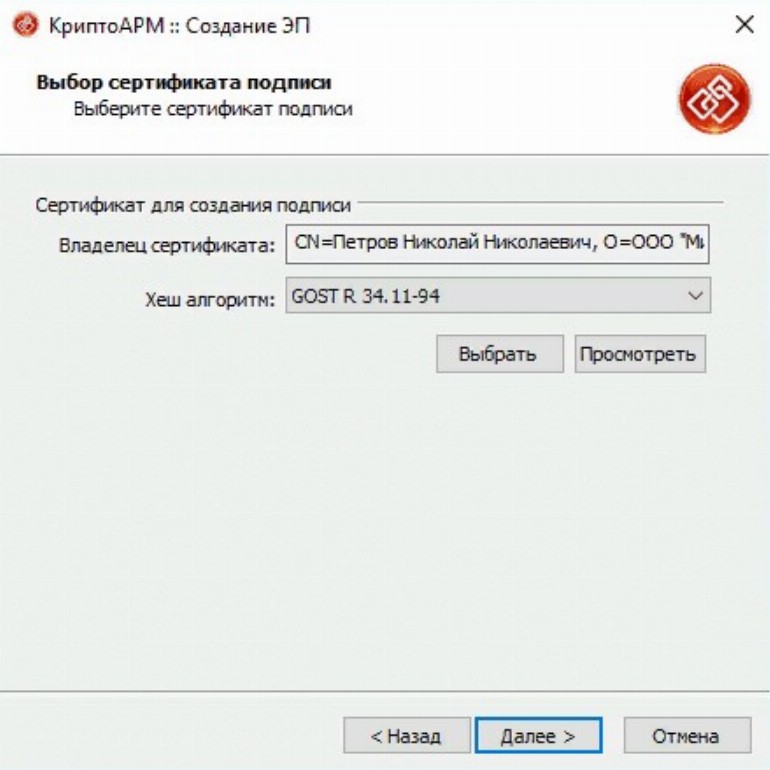Screen dimensions: 770x770
Task: Open certificate details with Просмотреть
Action: point(640,354)
